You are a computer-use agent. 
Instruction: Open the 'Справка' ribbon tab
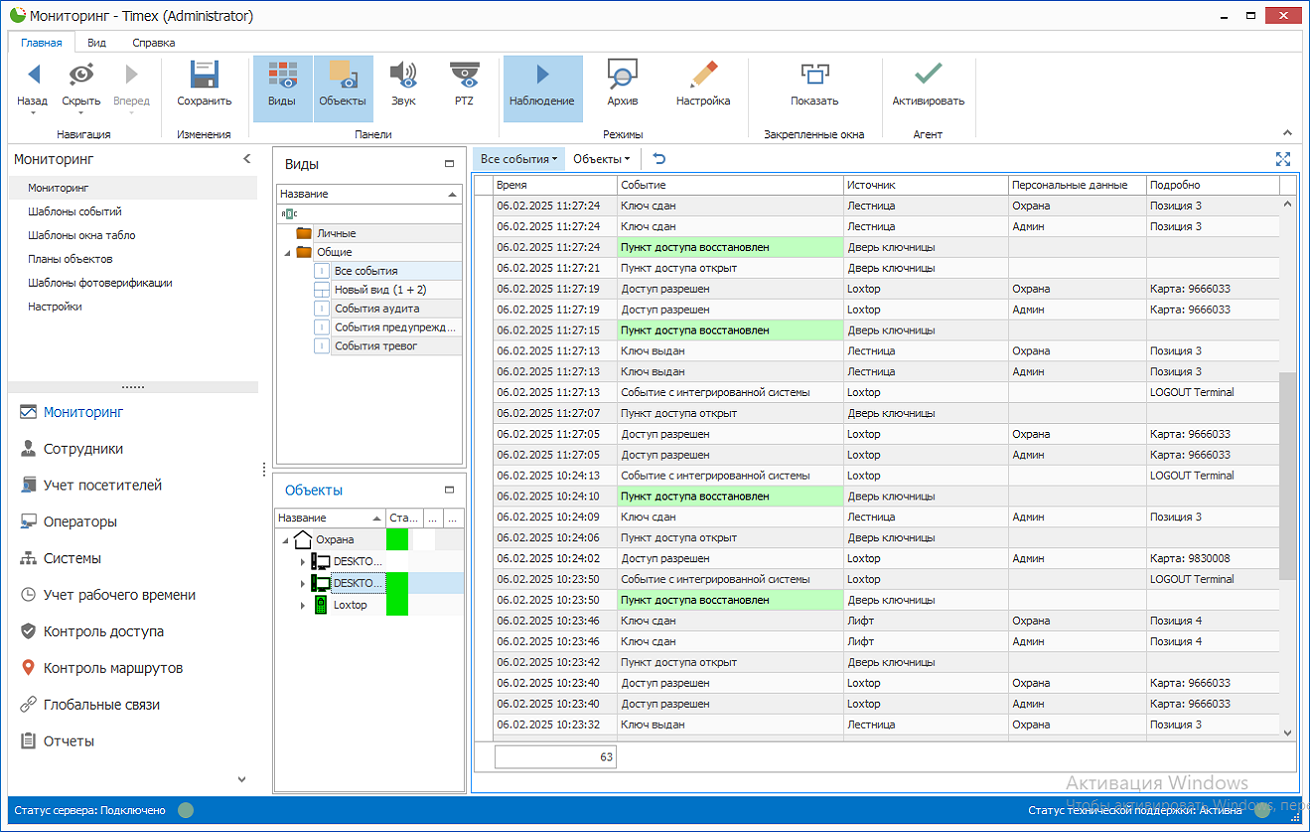coord(153,43)
